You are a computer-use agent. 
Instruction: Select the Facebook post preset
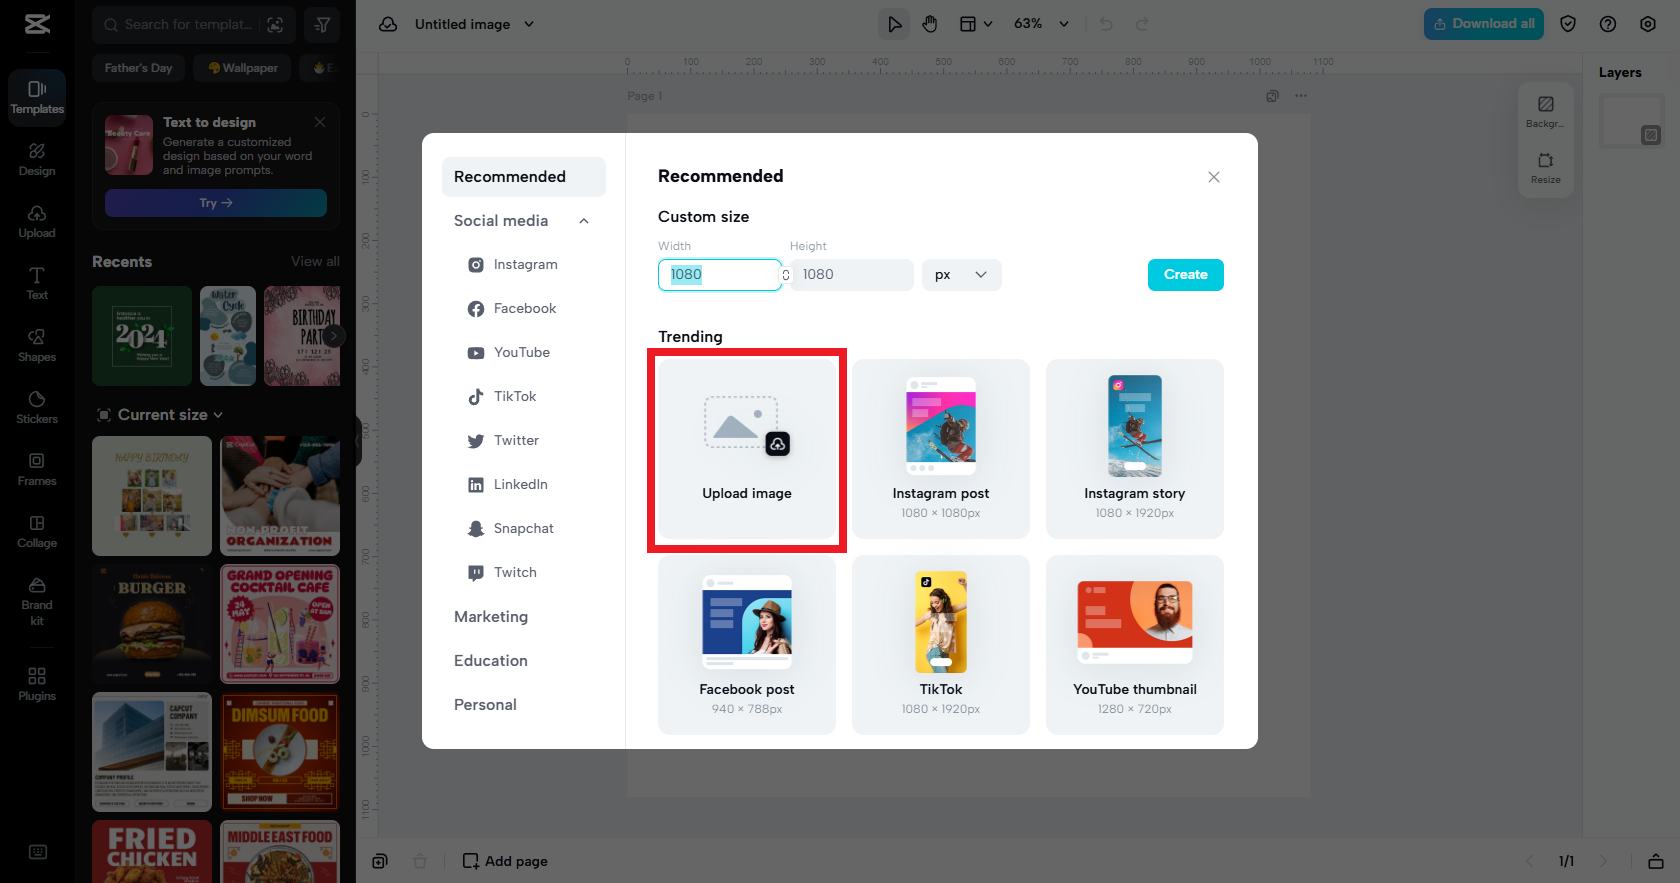(x=747, y=645)
